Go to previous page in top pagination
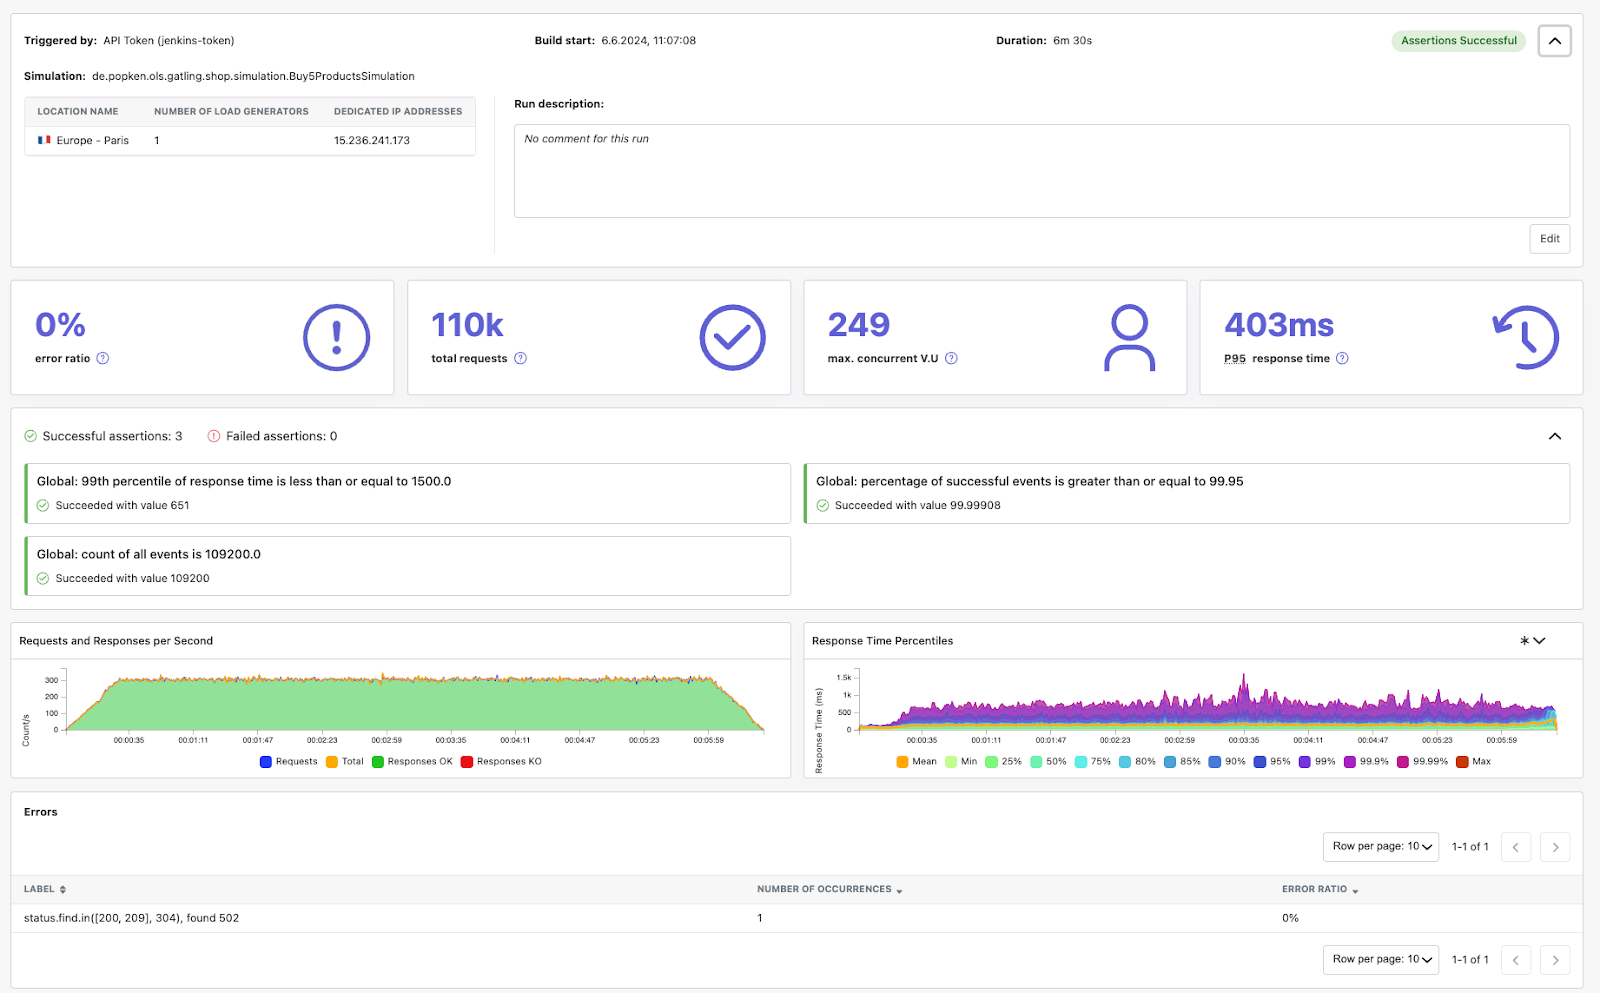Image resolution: width=1600 pixels, height=993 pixels. (x=1516, y=847)
